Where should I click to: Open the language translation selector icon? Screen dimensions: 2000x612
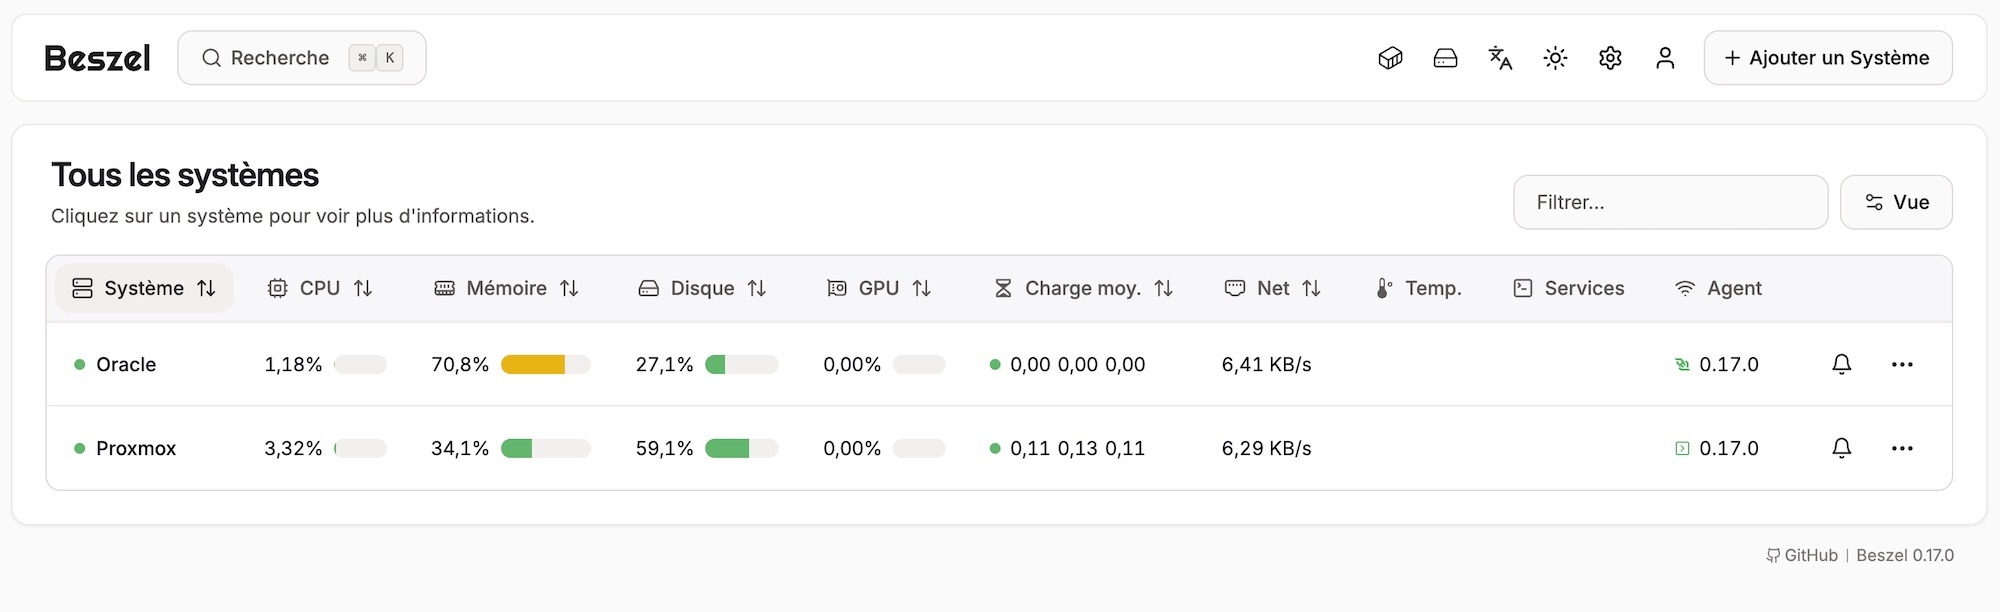point(1500,58)
